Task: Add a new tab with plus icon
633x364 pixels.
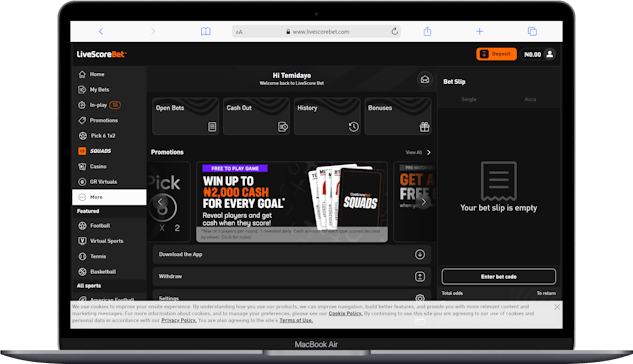Action: pyautogui.click(x=480, y=31)
